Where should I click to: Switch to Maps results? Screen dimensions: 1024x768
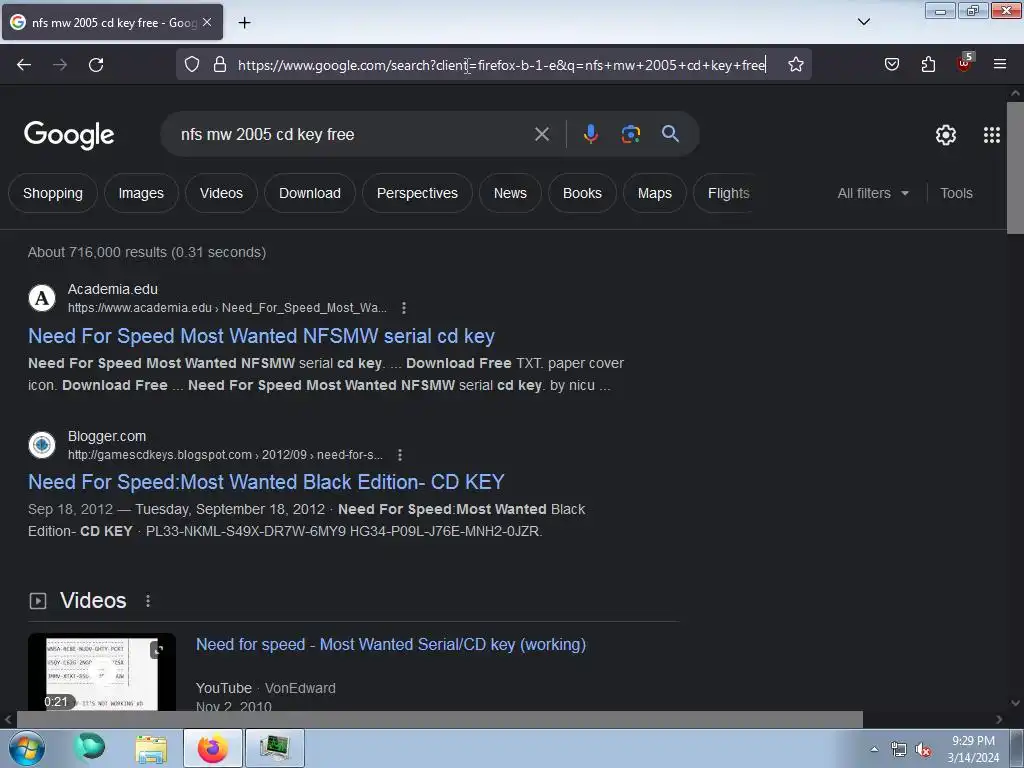pyautogui.click(x=654, y=193)
